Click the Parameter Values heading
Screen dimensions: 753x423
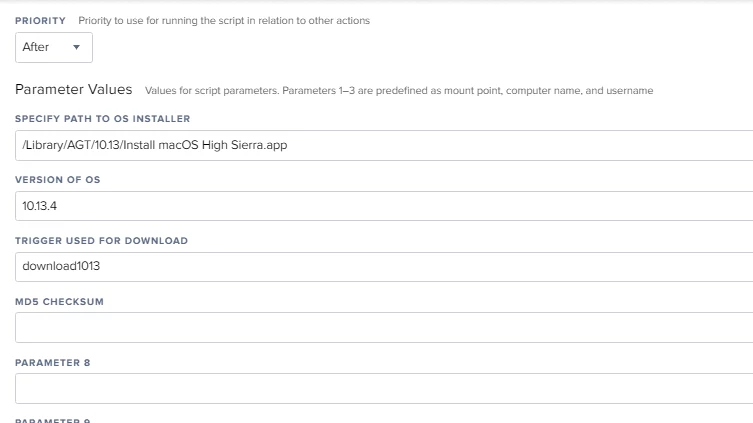point(74,89)
